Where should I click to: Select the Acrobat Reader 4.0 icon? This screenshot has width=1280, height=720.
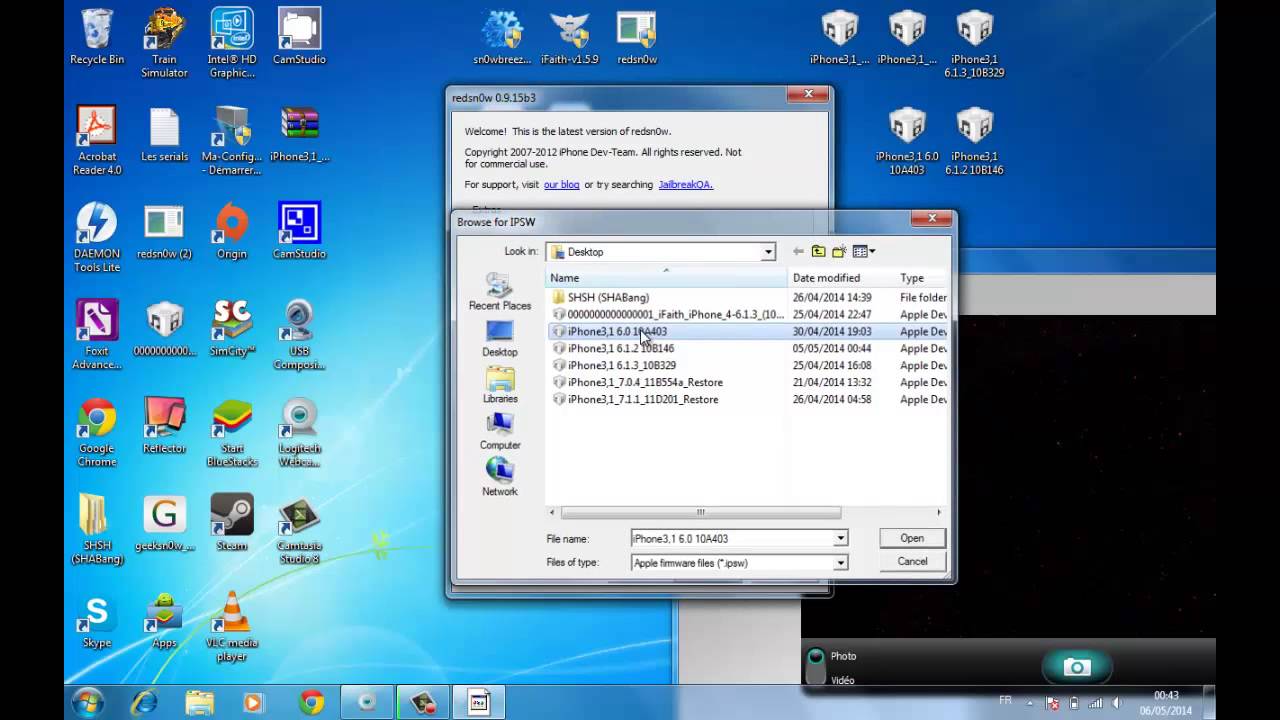point(97,141)
